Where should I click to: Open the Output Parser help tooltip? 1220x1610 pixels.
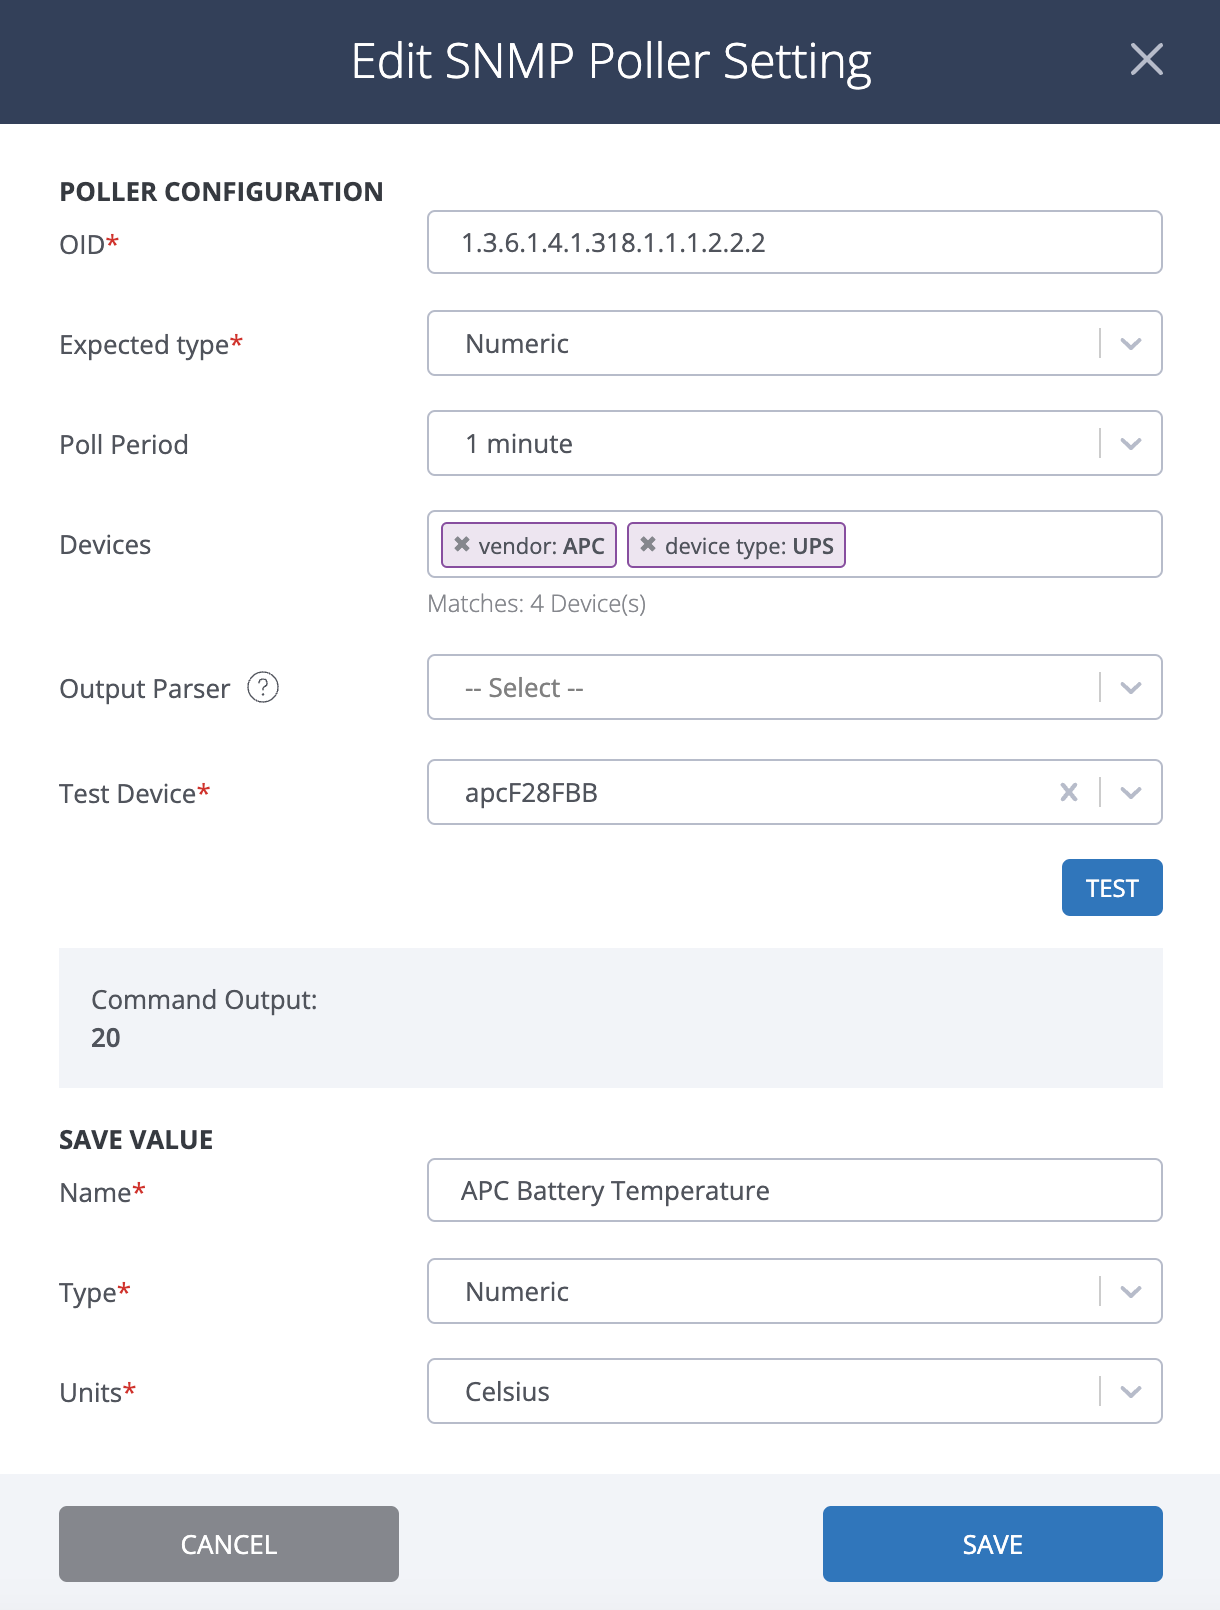coord(262,688)
